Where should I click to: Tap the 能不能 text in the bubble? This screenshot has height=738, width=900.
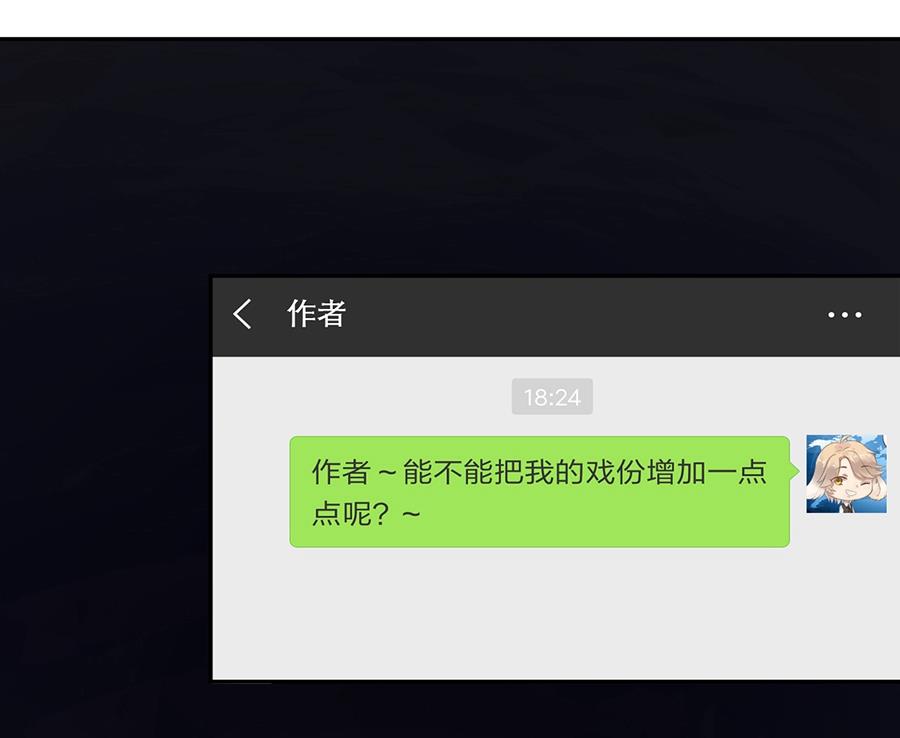447,472
